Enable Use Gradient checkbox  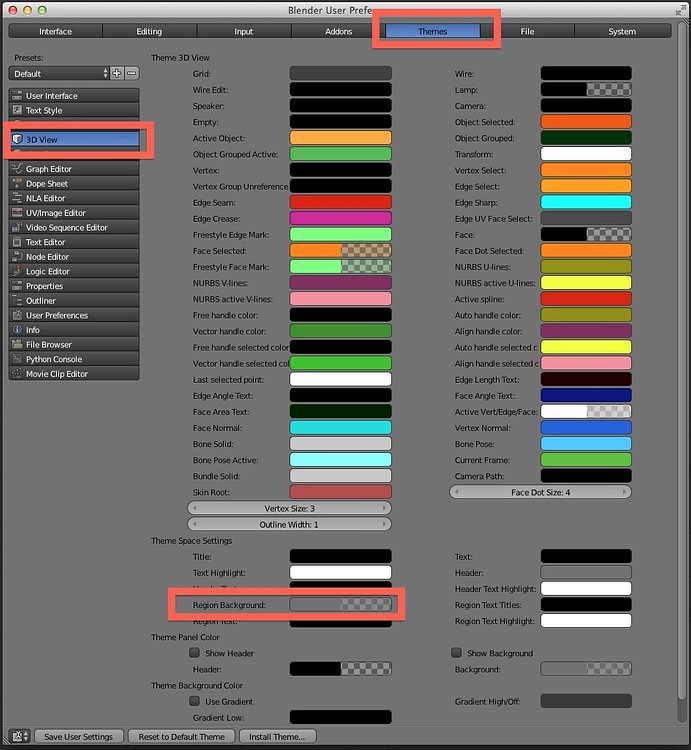coord(194,701)
